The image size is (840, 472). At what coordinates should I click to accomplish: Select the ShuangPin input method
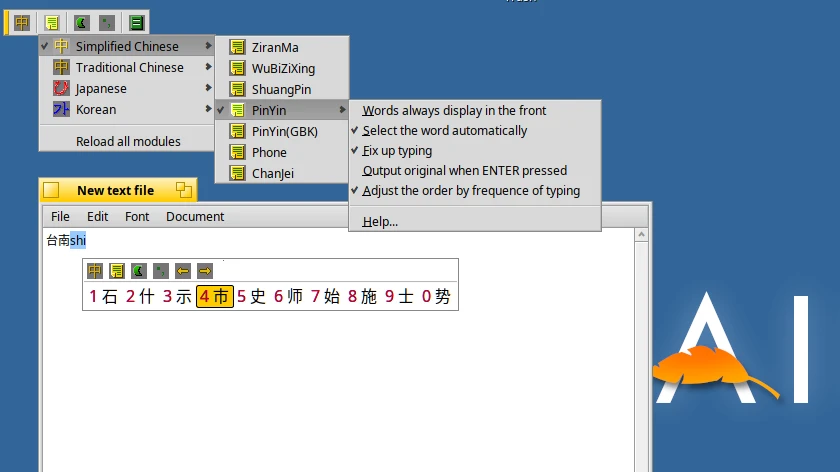(x=281, y=89)
